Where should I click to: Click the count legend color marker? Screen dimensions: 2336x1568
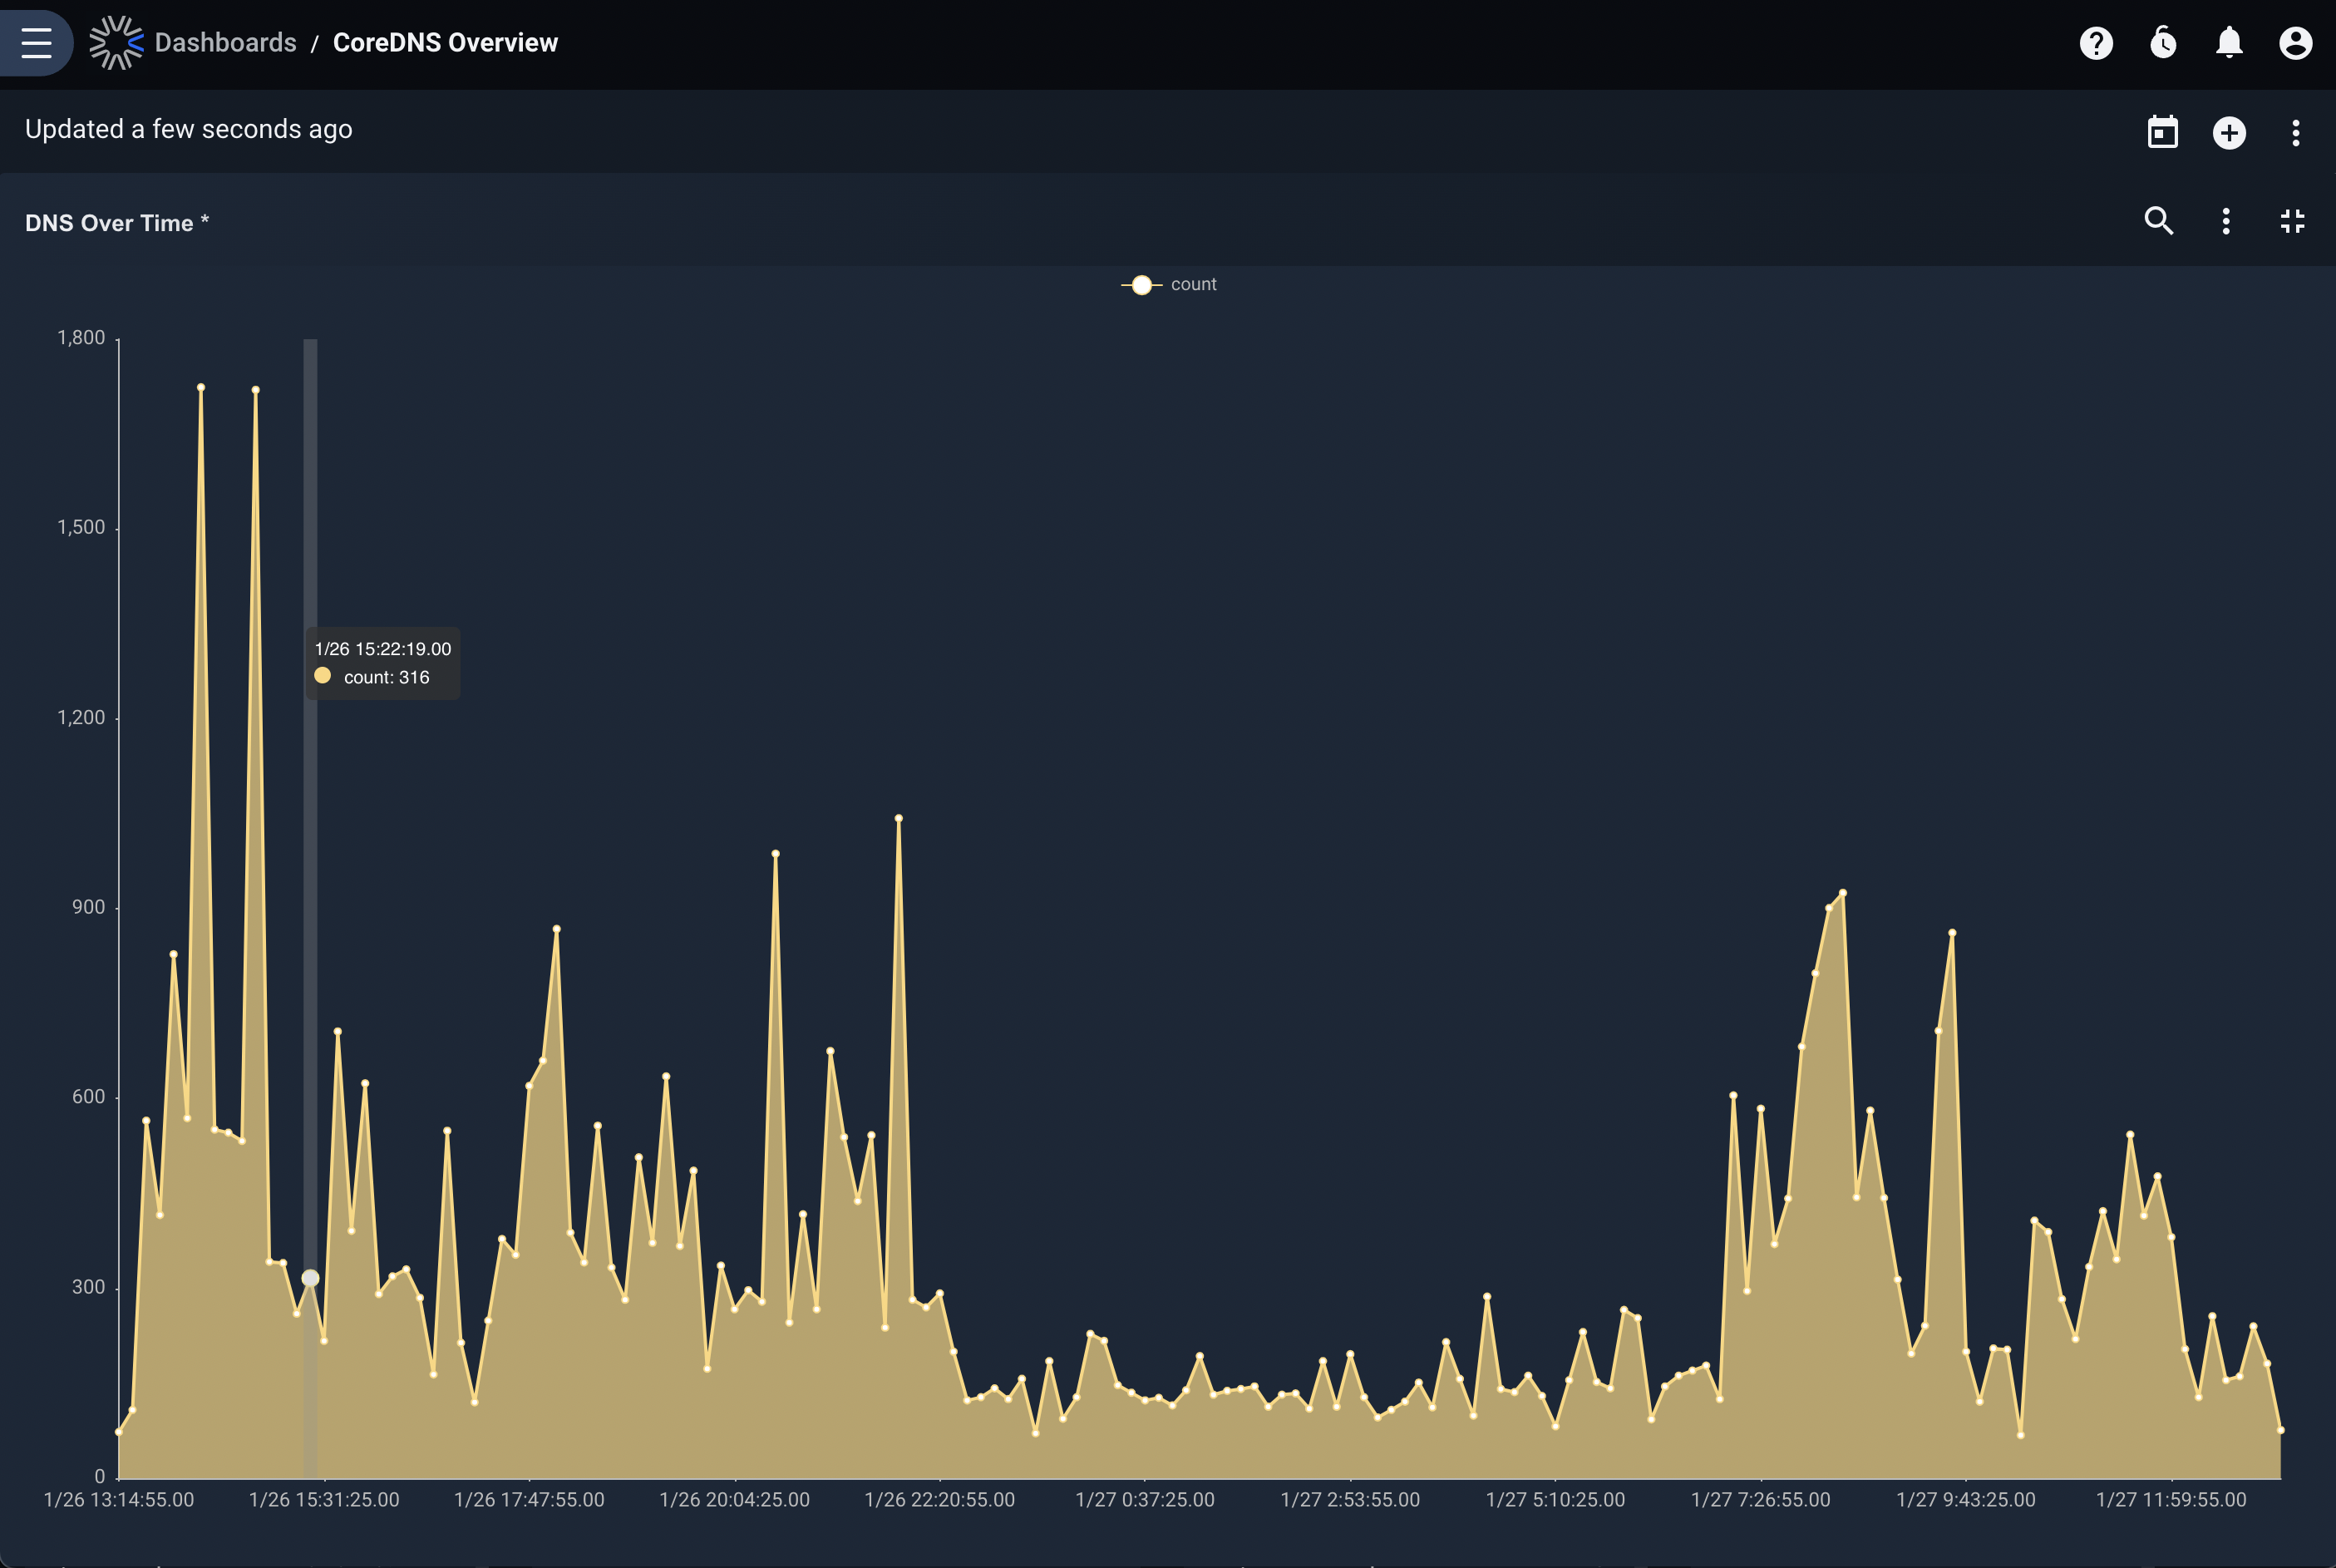1141,285
